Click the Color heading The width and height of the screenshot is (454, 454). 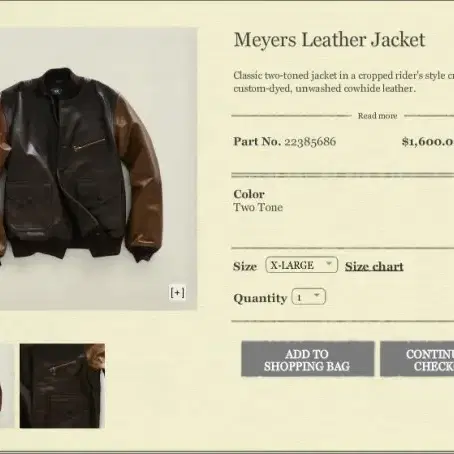(x=249, y=194)
